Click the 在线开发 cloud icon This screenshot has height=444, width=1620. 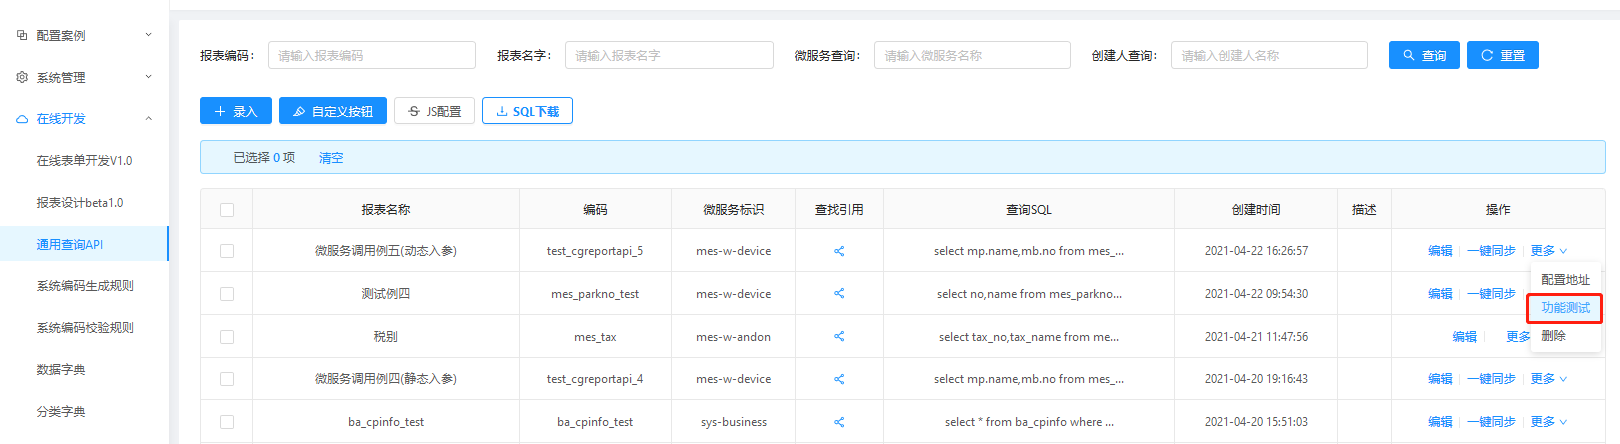(22, 119)
